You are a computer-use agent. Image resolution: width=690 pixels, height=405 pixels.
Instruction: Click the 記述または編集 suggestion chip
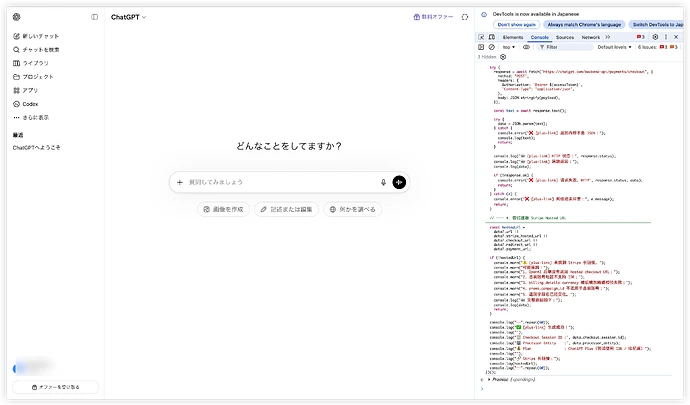point(286,210)
